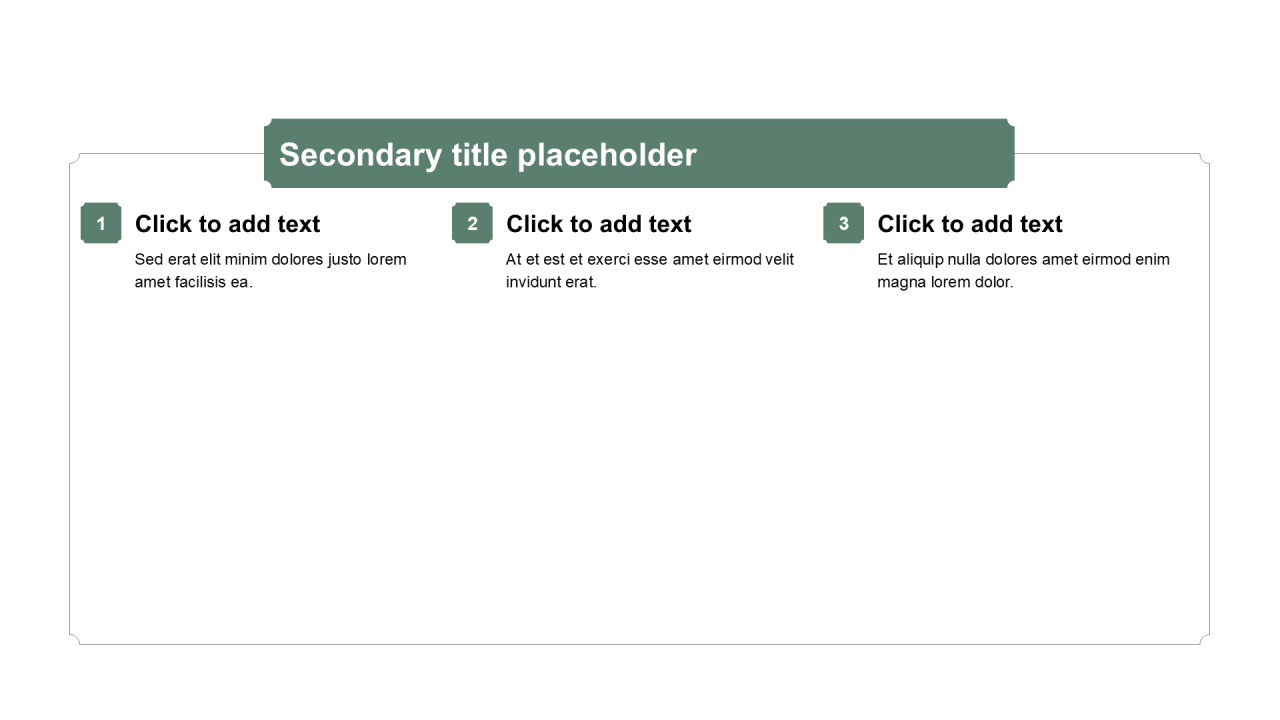Click the number 1 green badge
The height and width of the screenshot is (720, 1280).
[x=101, y=223]
